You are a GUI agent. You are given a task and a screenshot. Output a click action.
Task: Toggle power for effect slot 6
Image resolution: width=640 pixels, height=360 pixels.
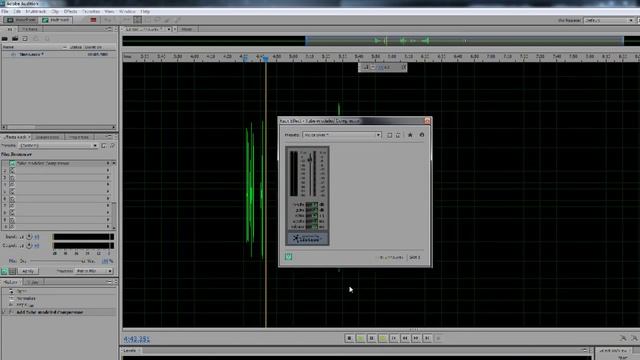(x=12, y=199)
